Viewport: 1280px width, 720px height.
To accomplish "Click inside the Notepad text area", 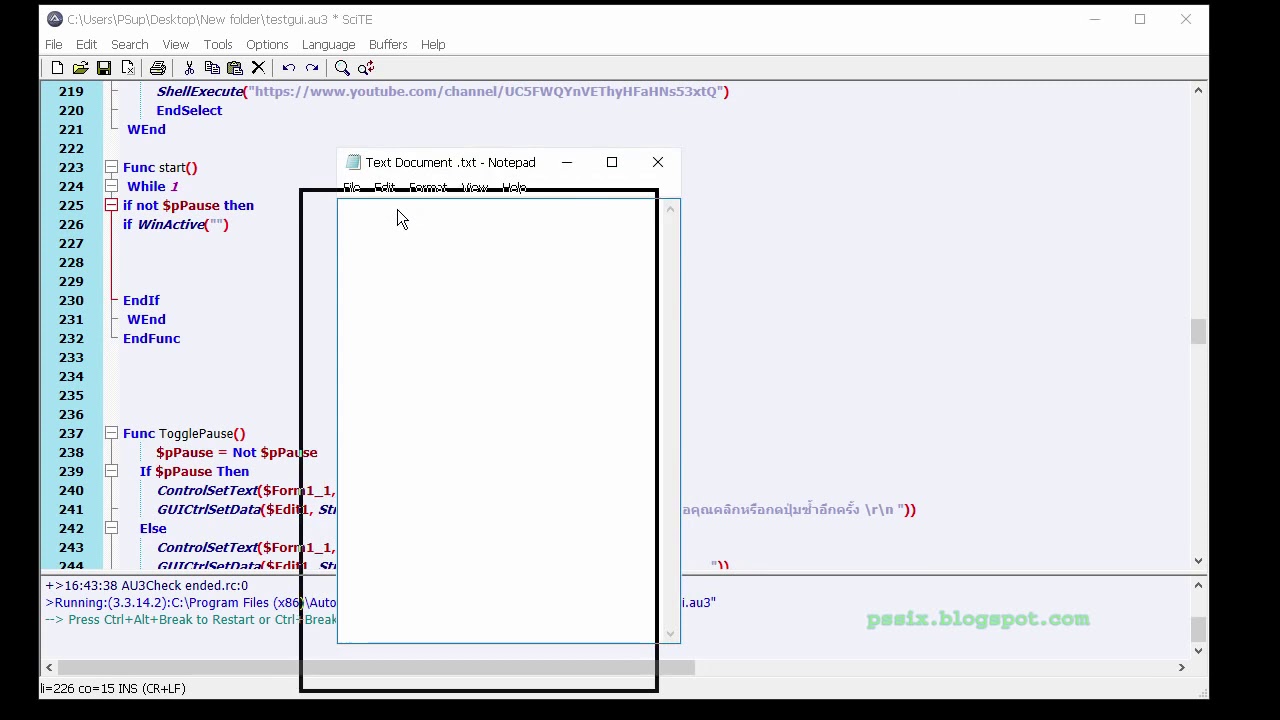I will 500,420.
